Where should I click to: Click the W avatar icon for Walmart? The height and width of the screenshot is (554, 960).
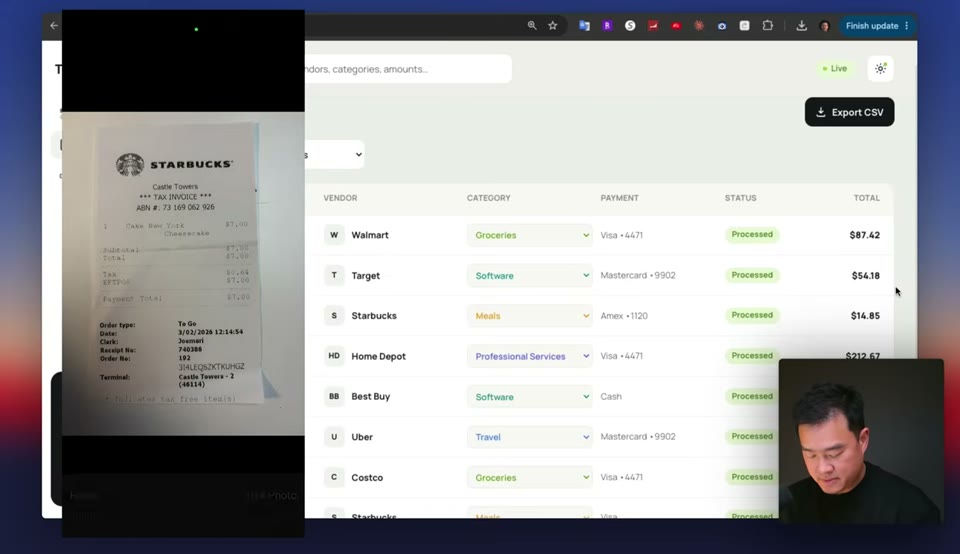334,234
